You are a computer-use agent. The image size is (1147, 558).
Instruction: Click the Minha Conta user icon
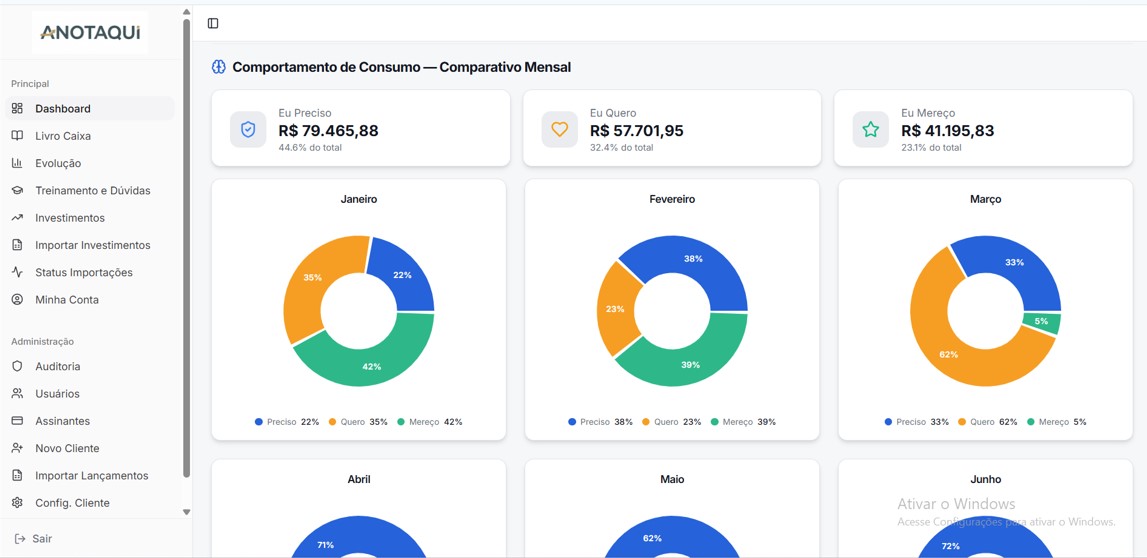(18, 300)
